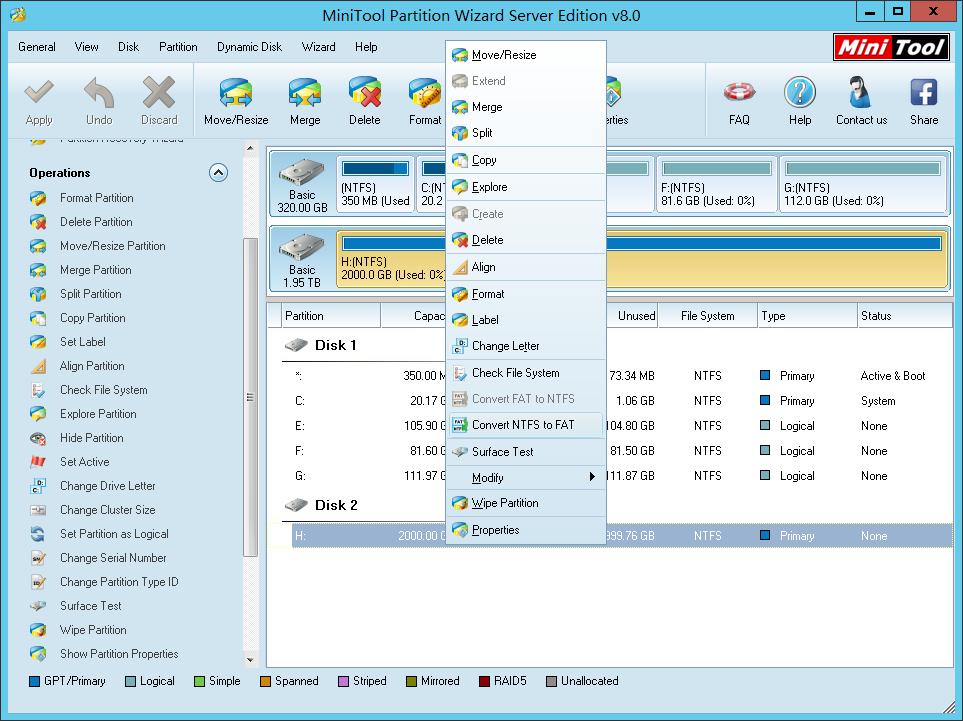The width and height of the screenshot is (963, 721).
Task: Click the Format toolbar icon
Action: tap(425, 94)
